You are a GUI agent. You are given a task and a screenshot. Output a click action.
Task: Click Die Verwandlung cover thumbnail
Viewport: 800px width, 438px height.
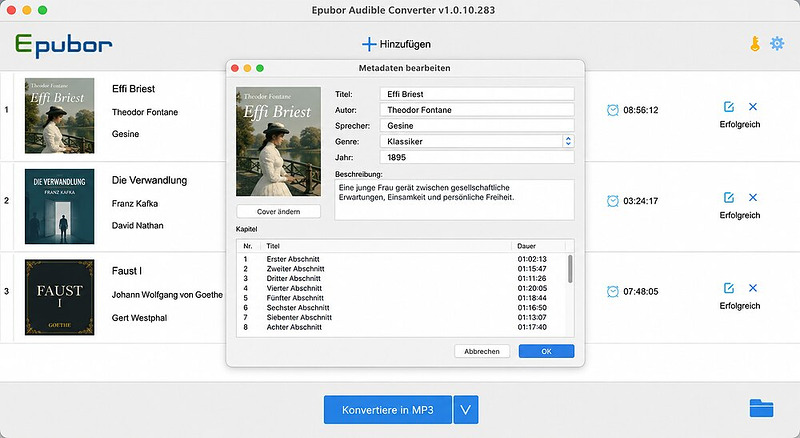(x=60, y=206)
